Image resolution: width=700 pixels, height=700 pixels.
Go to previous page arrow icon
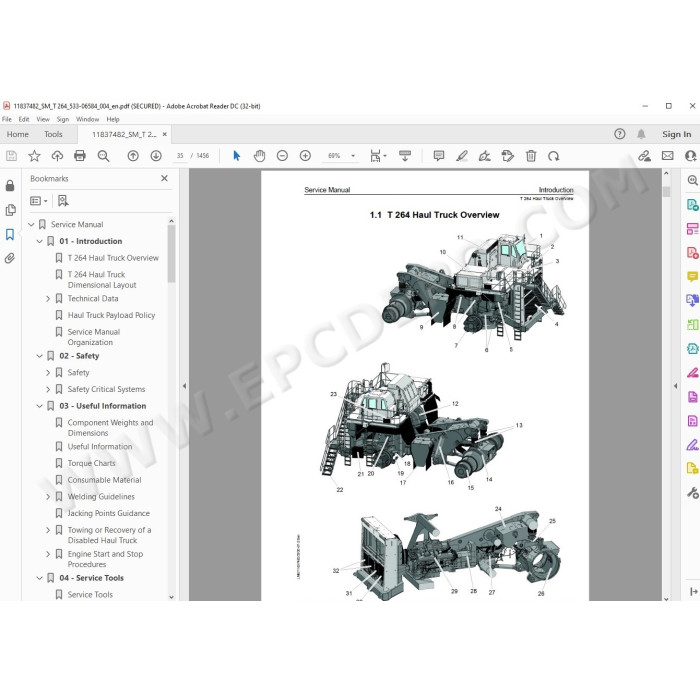point(133,156)
